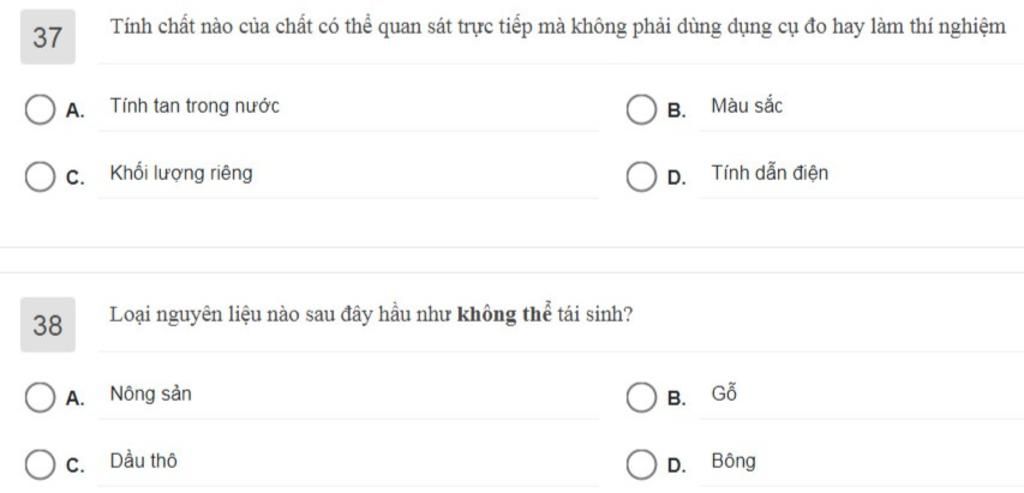Click the 'Khối lượng riêng' answer label
This screenshot has height=493, width=1024.
pyautogui.click(x=181, y=174)
